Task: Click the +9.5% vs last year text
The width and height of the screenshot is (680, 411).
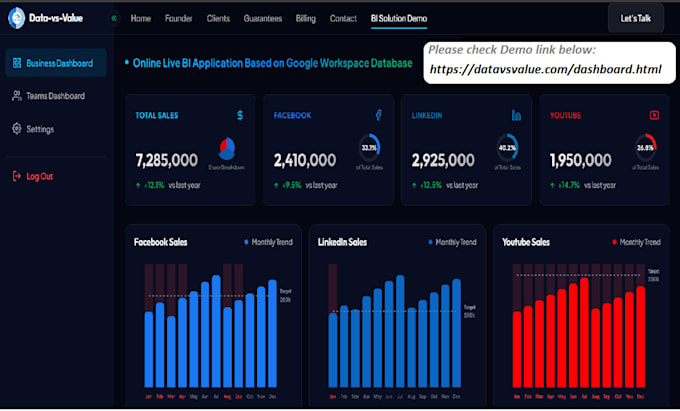Action: 306,185
